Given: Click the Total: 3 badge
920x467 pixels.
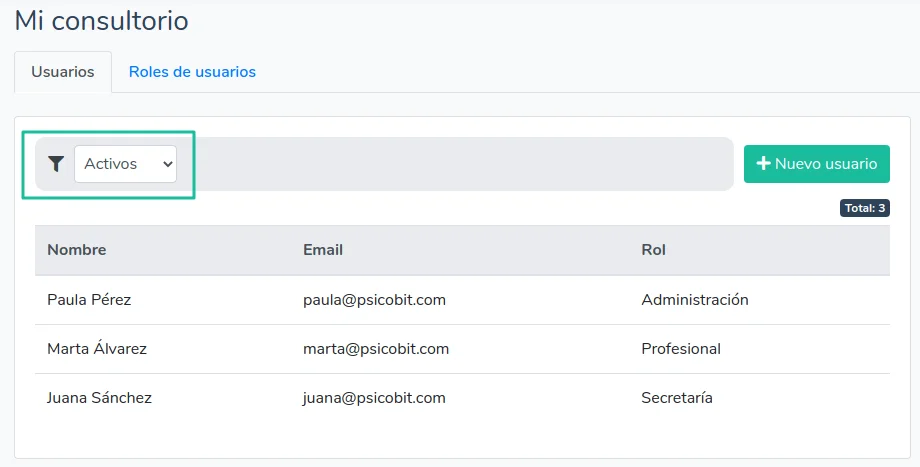Looking at the screenshot, I should (864, 208).
